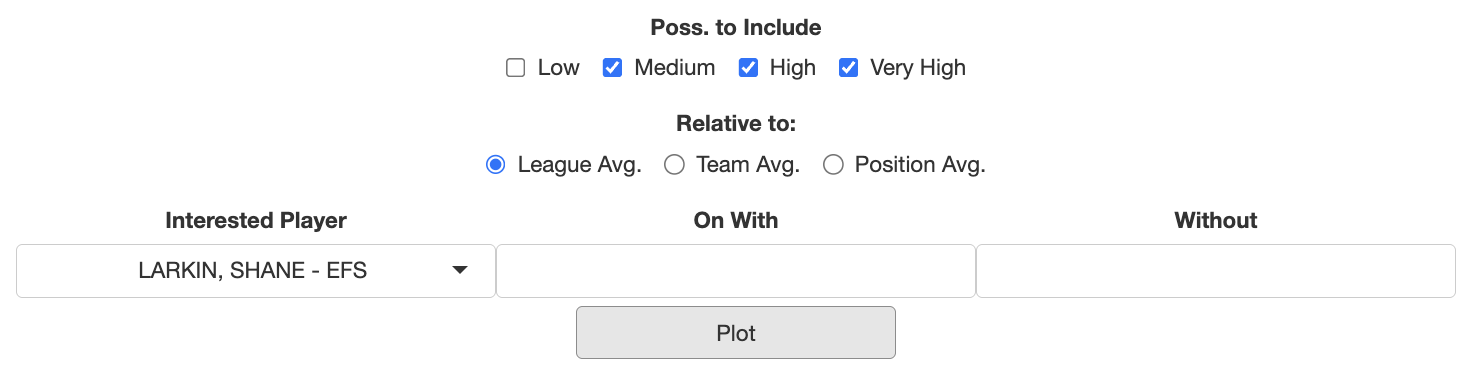The height and width of the screenshot is (370, 1478).
Task: Focus the Without input field
Action: click(x=1216, y=271)
